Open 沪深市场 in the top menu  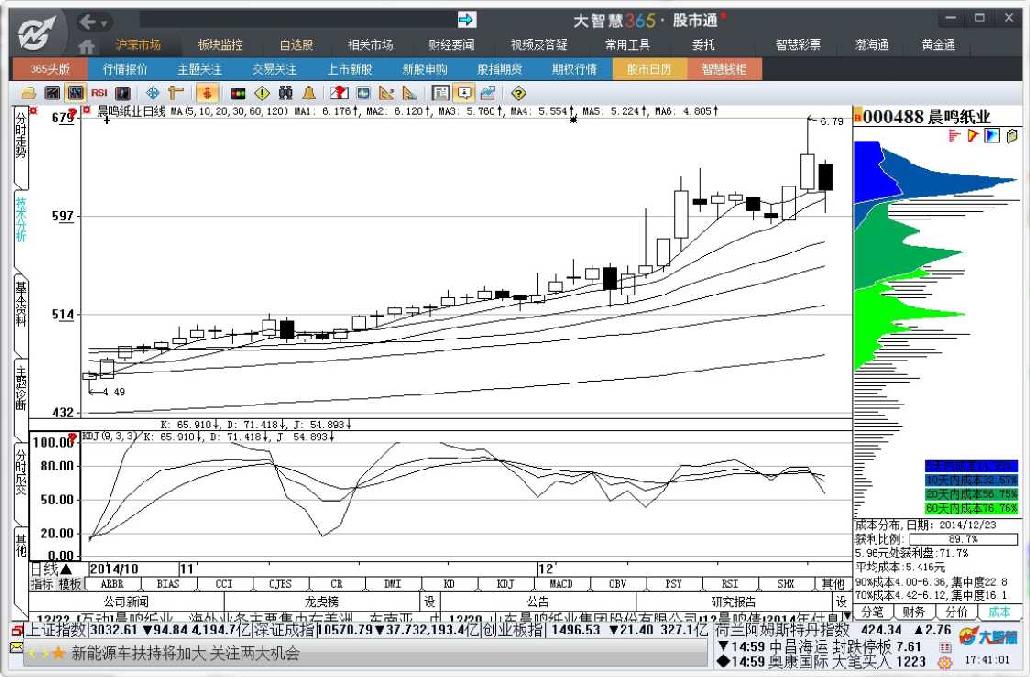[x=138, y=45]
